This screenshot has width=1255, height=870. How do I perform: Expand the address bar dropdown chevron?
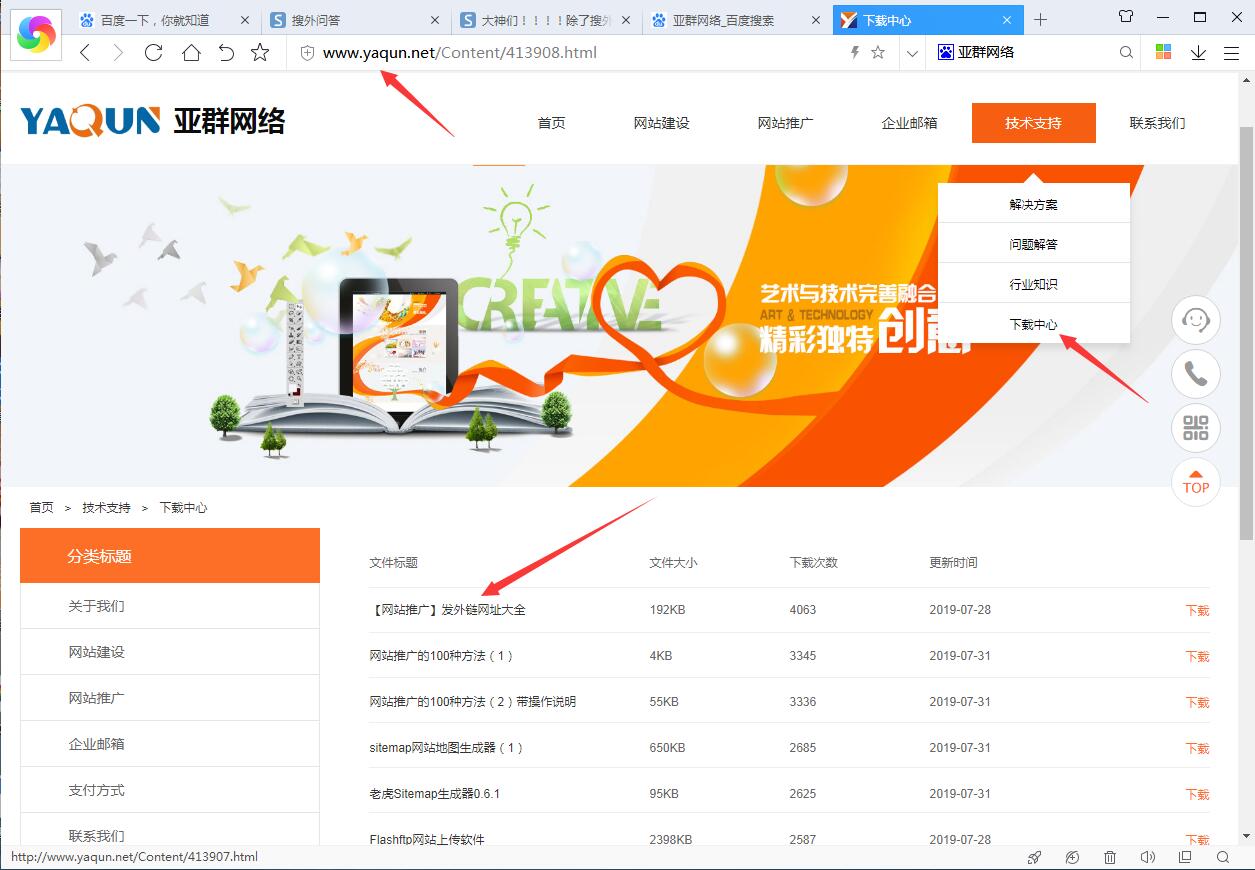coord(911,53)
